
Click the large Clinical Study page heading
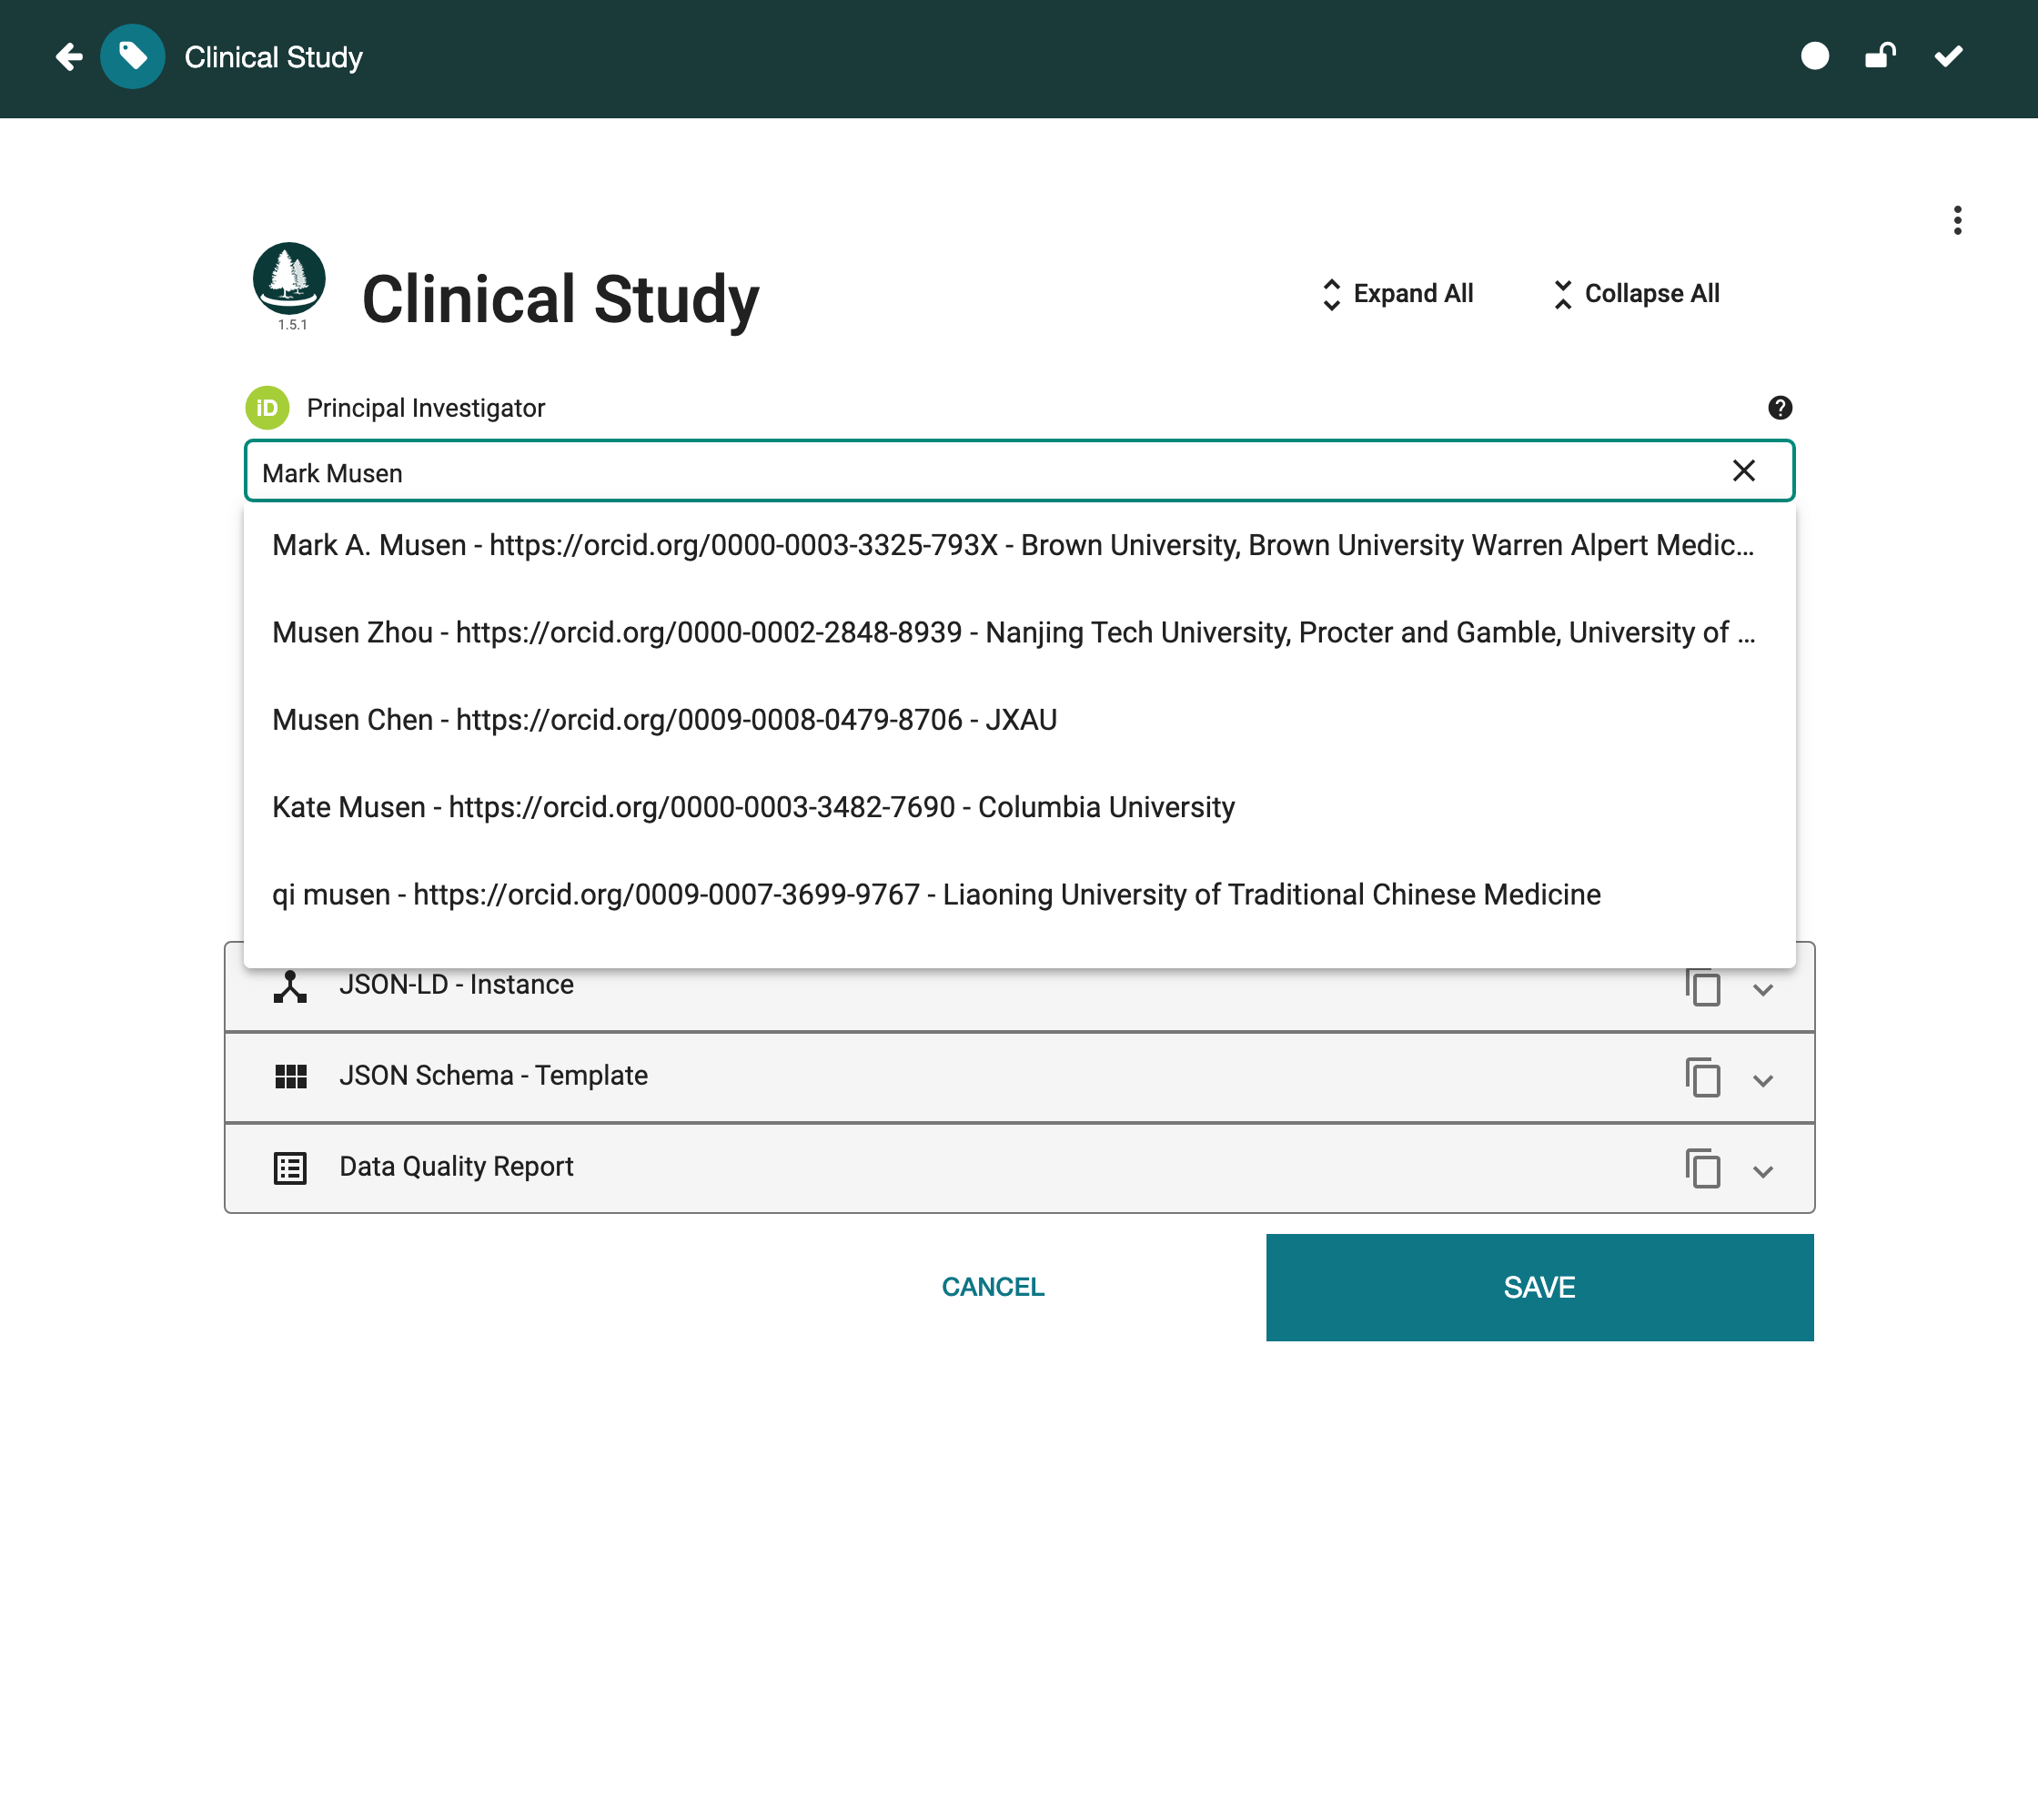coord(560,299)
